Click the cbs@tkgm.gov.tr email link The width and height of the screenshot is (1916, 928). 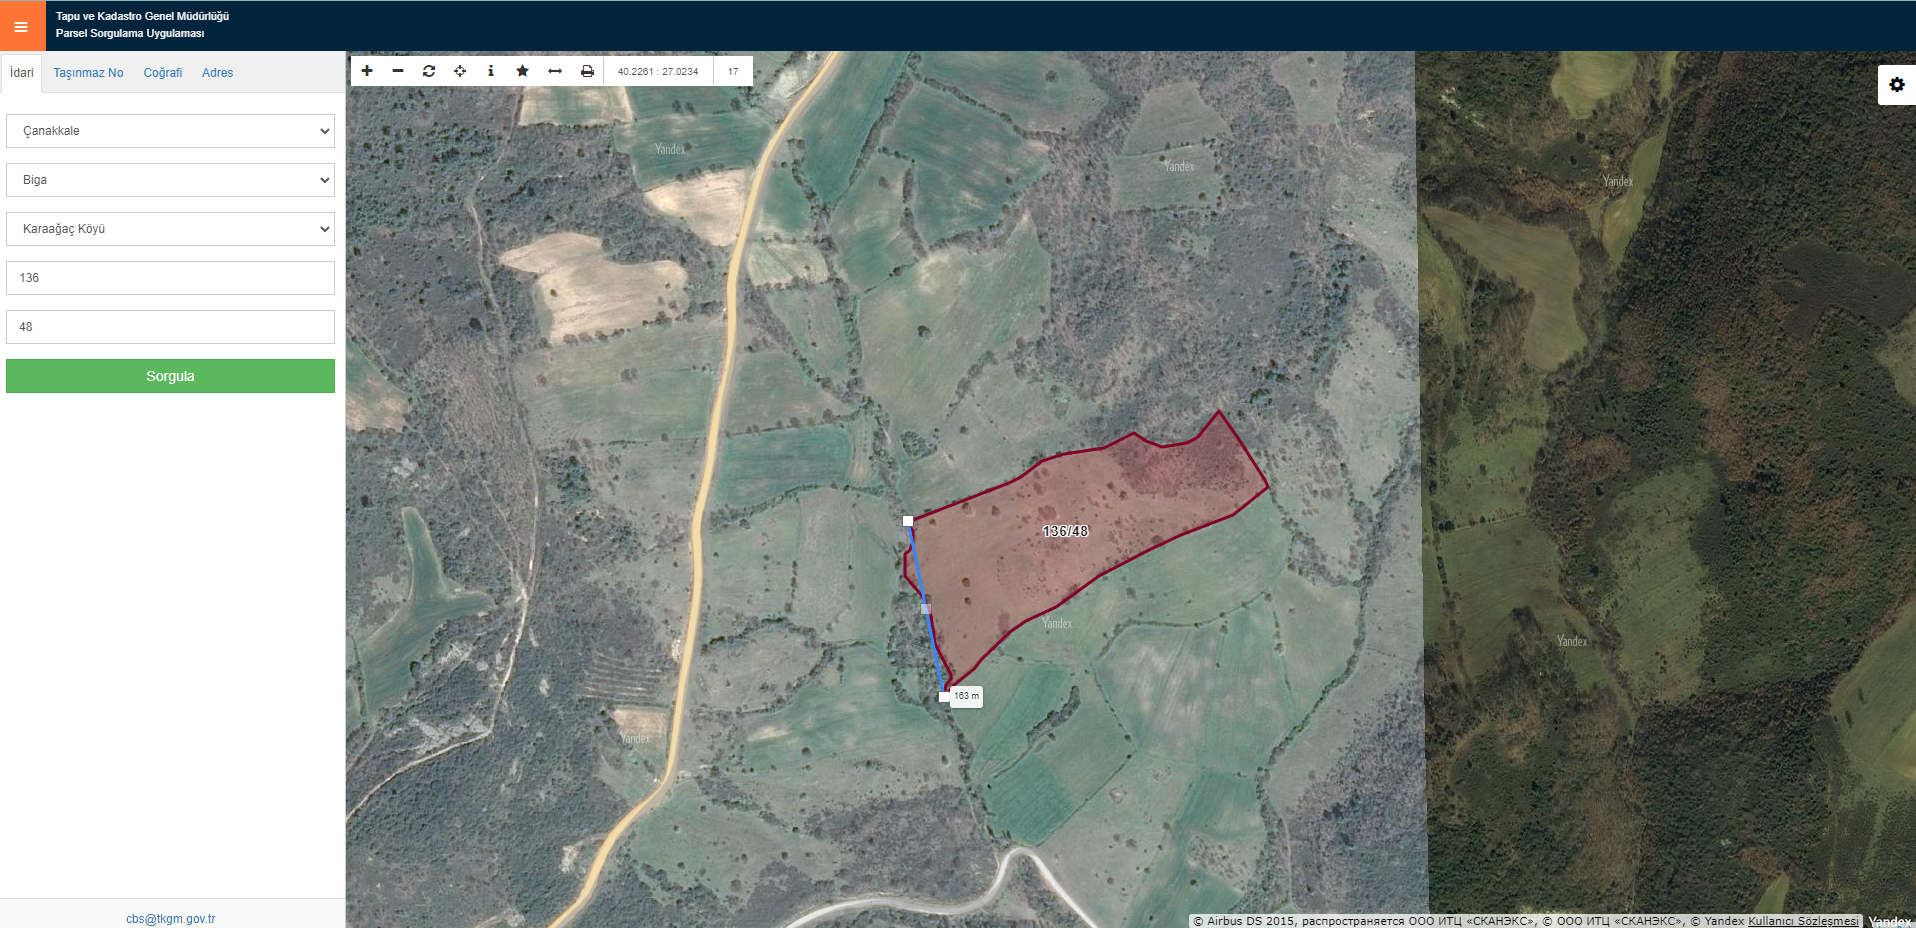click(x=170, y=918)
